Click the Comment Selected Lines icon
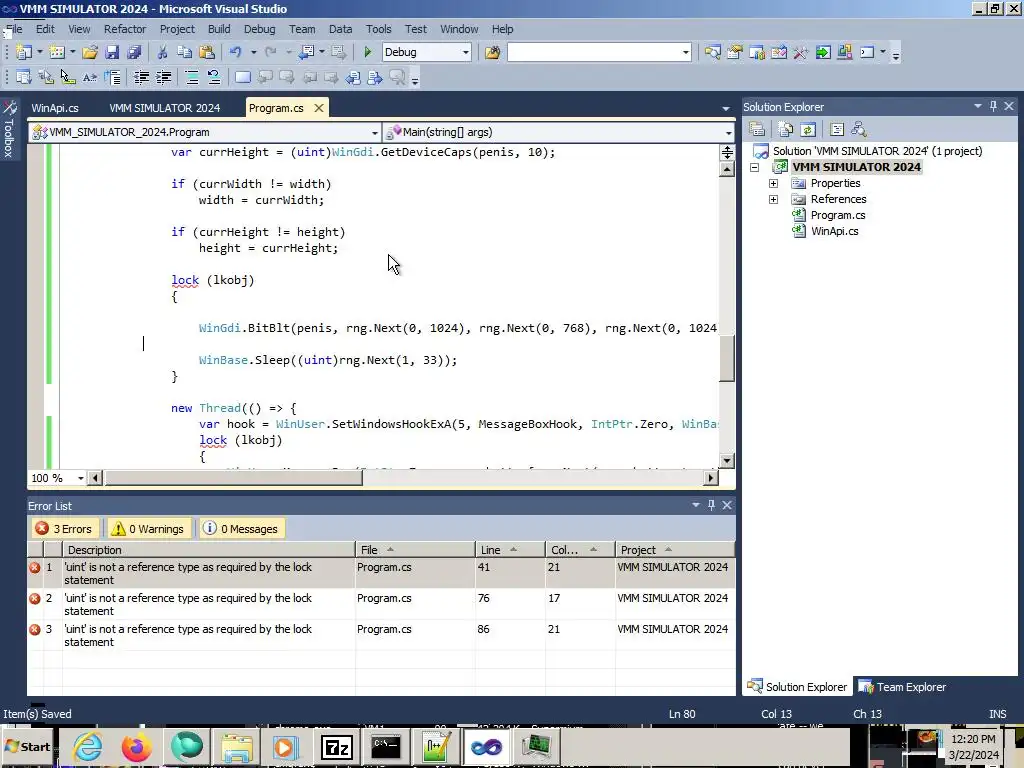1024x768 pixels. [x=192, y=78]
